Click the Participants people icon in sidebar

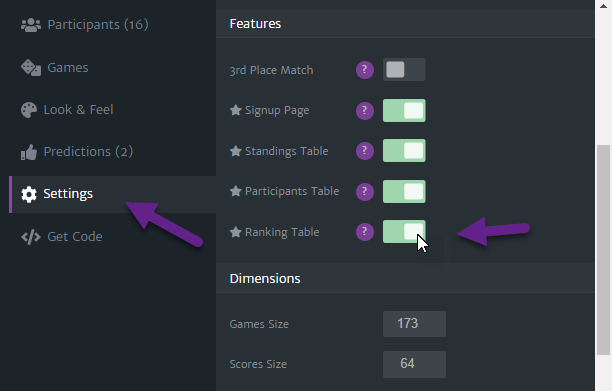pos(31,25)
